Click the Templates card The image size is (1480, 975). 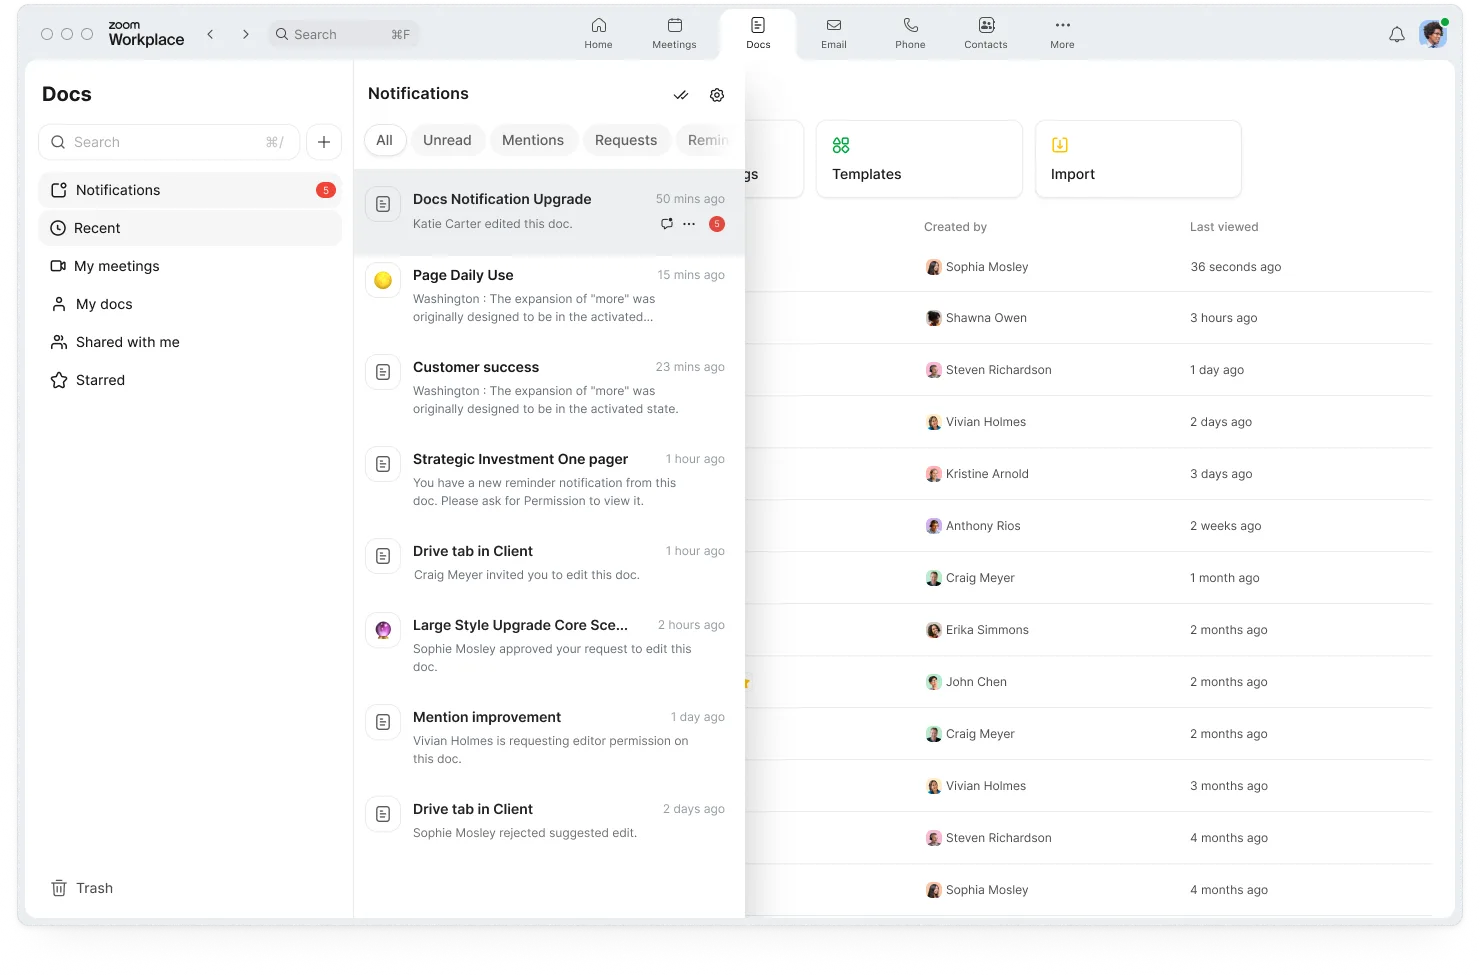point(918,159)
